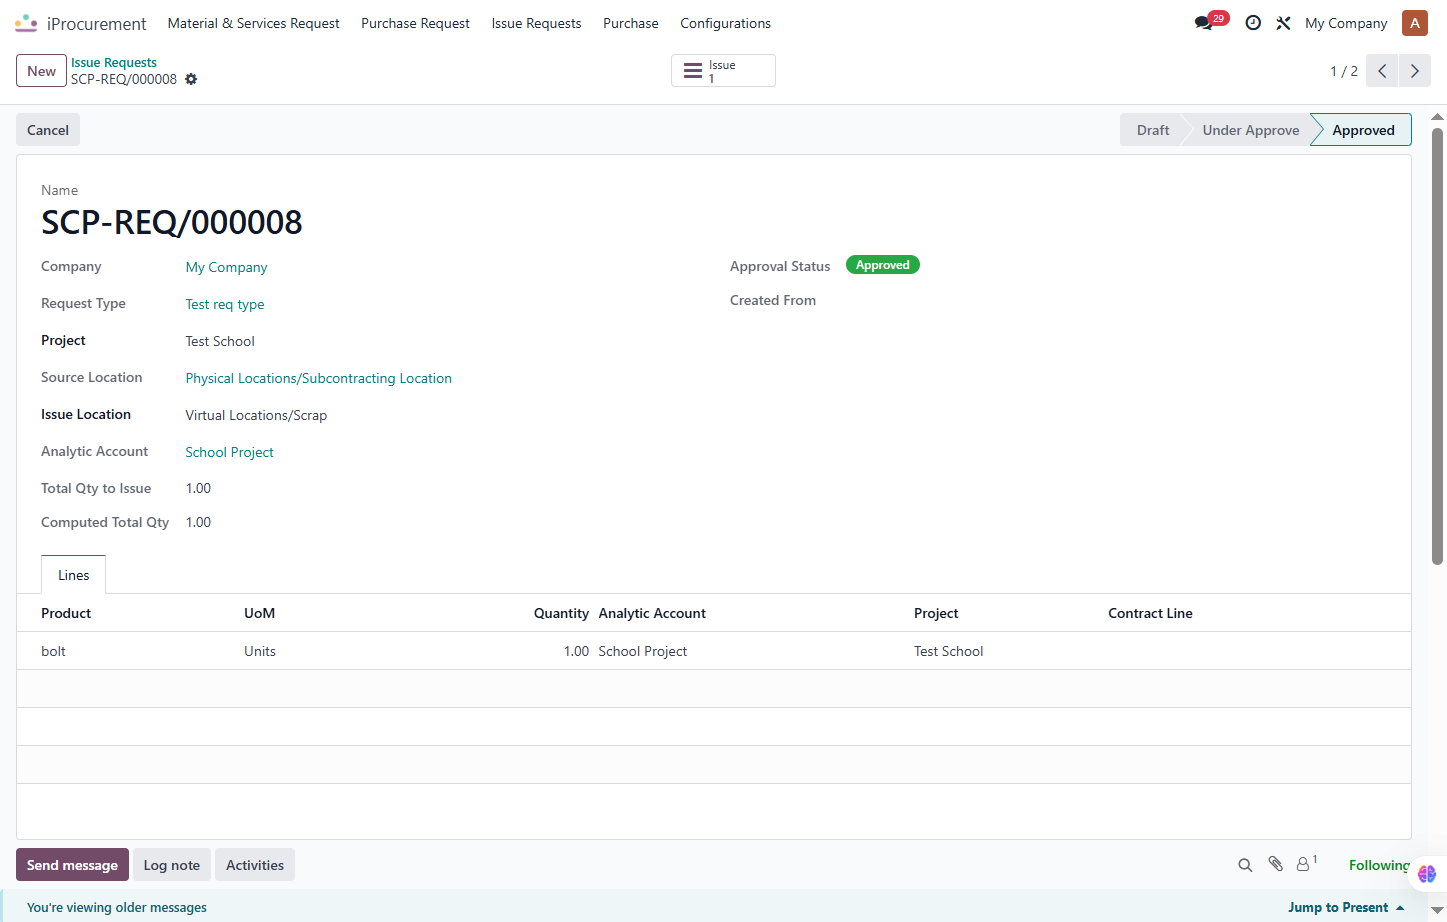Show followers list icon
The width and height of the screenshot is (1447, 922).
point(1306,864)
